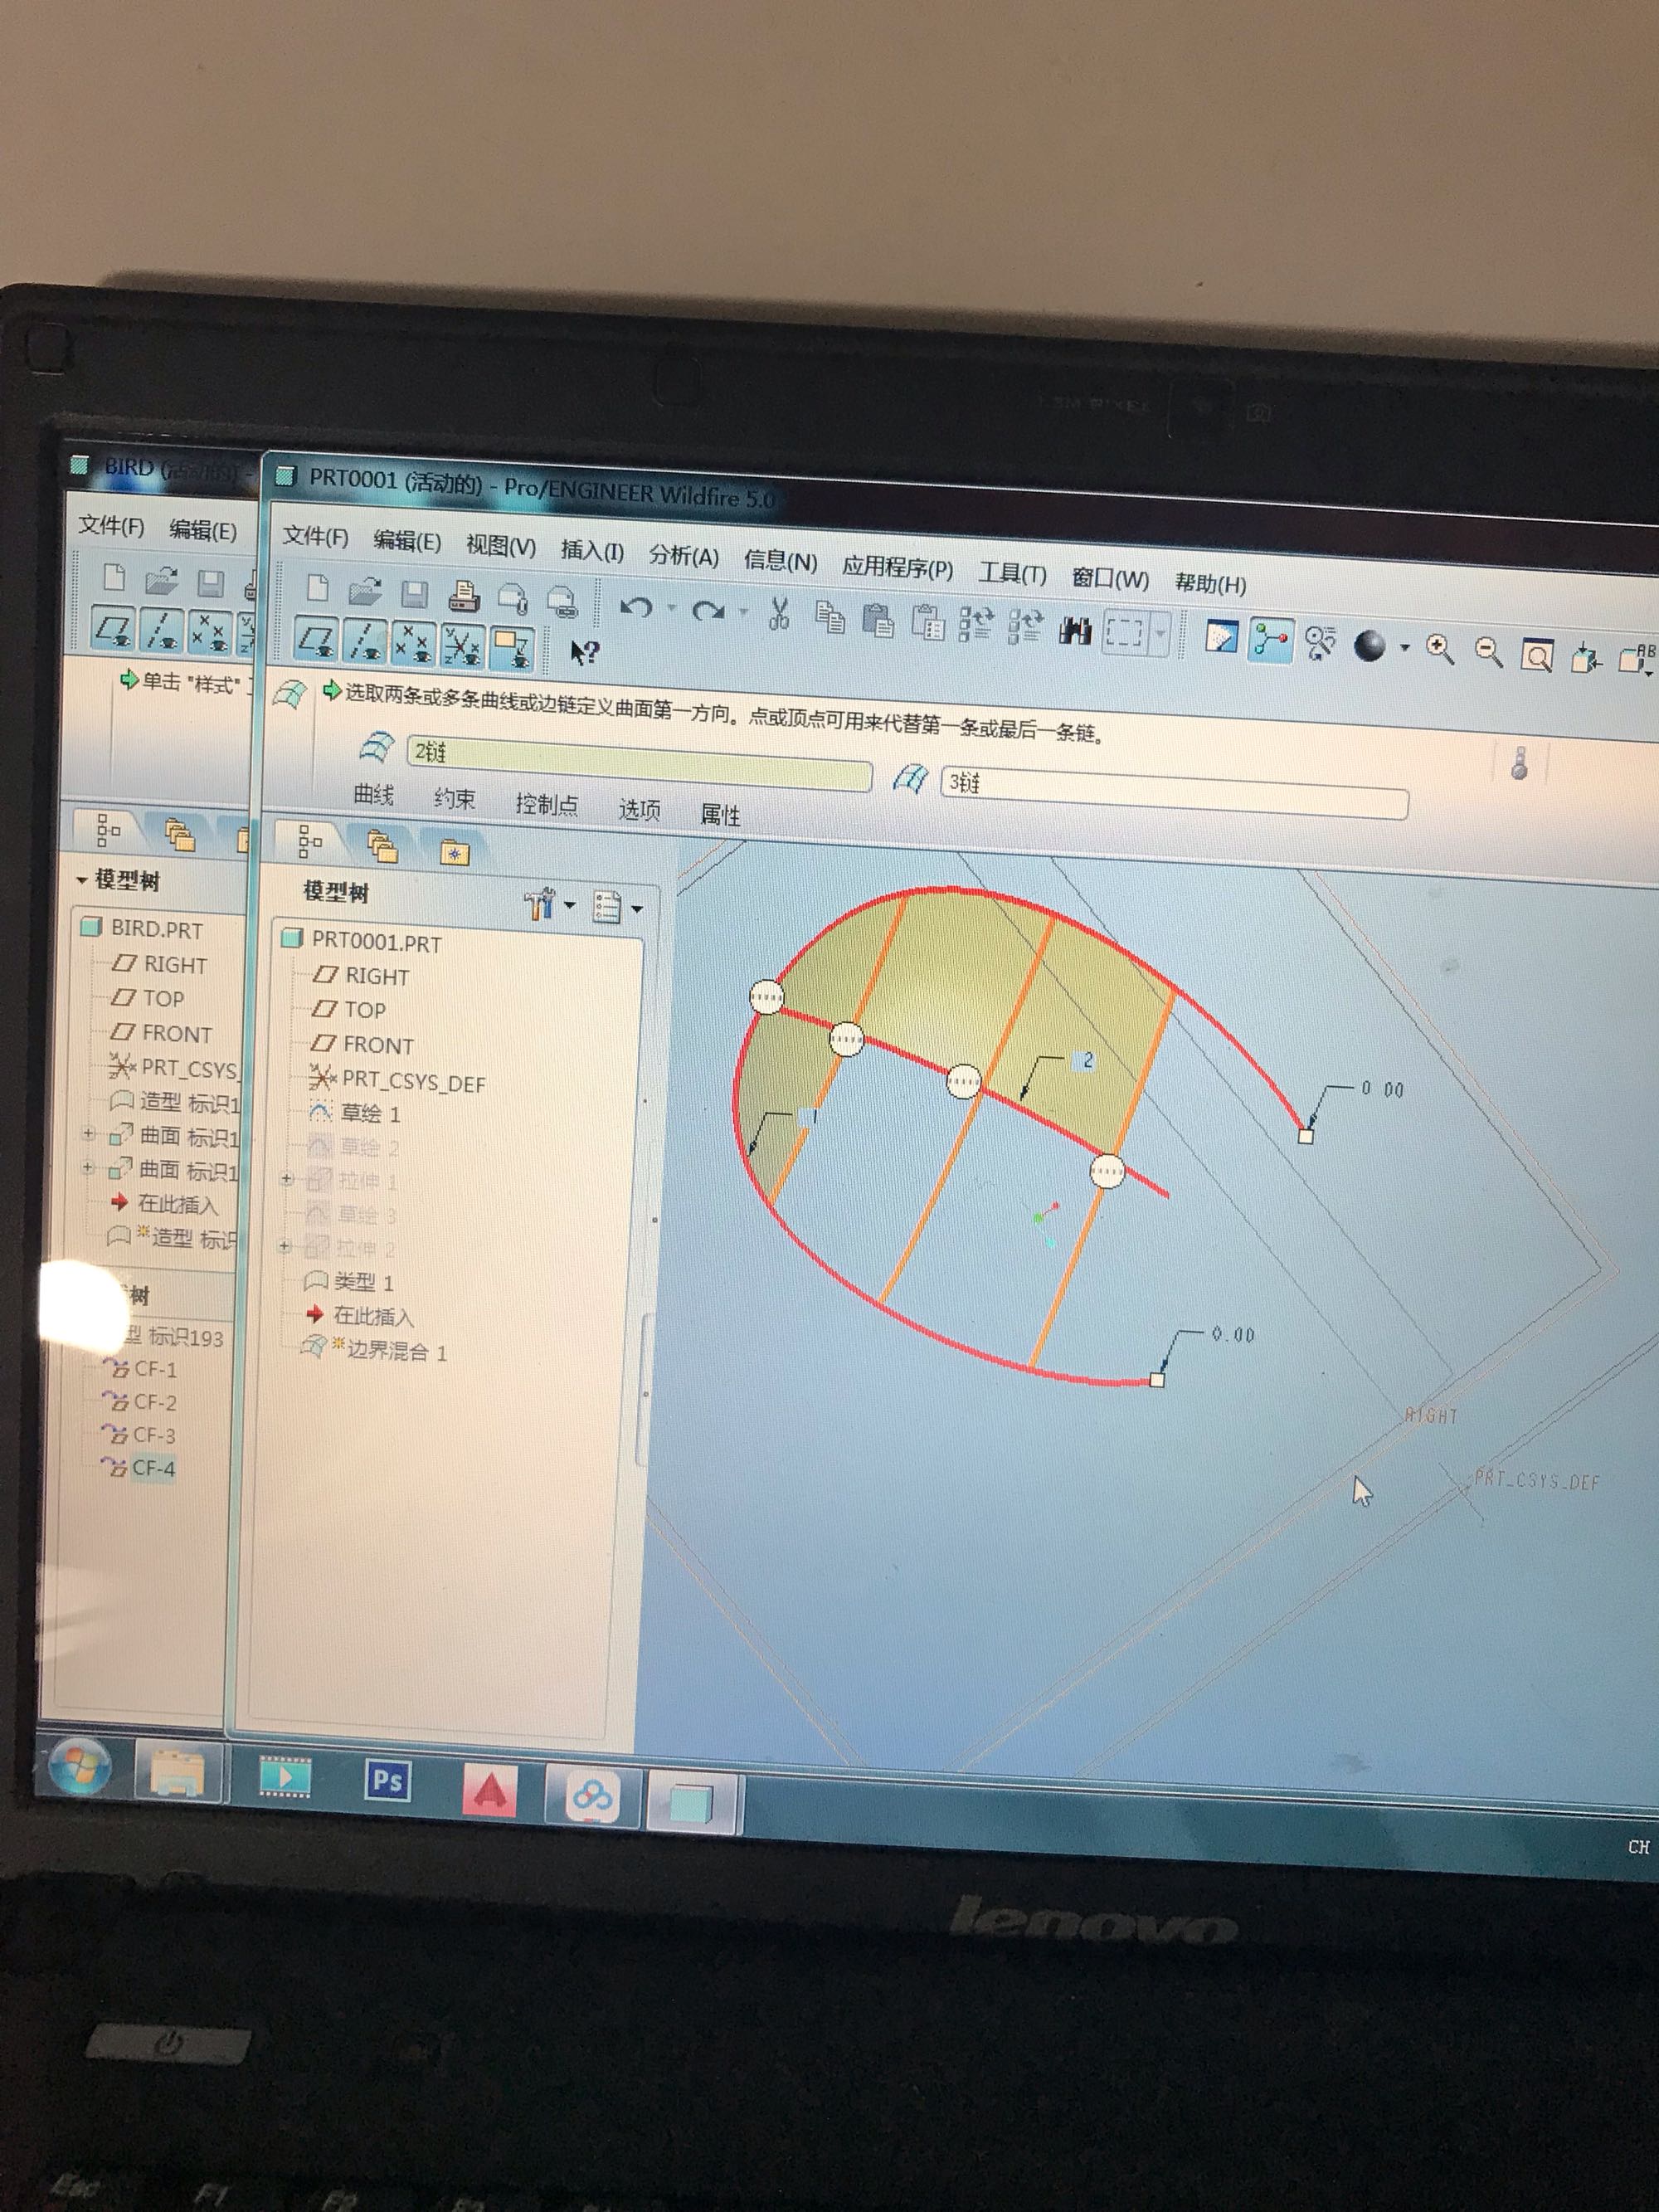Image resolution: width=1659 pixels, height=2212 pixels.
Task: Expand the model tree Show dropdown
Action: tap(615, 907)
